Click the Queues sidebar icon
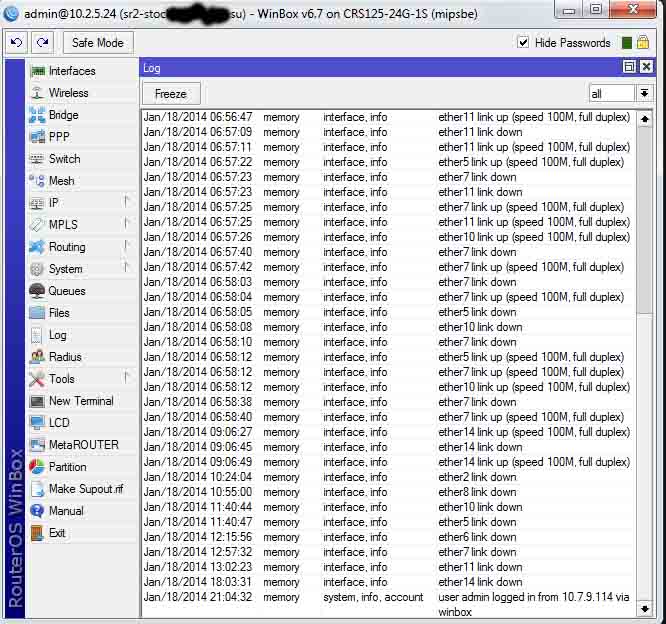The width and height of the screenshot is (666, 624). click(37, 291)
